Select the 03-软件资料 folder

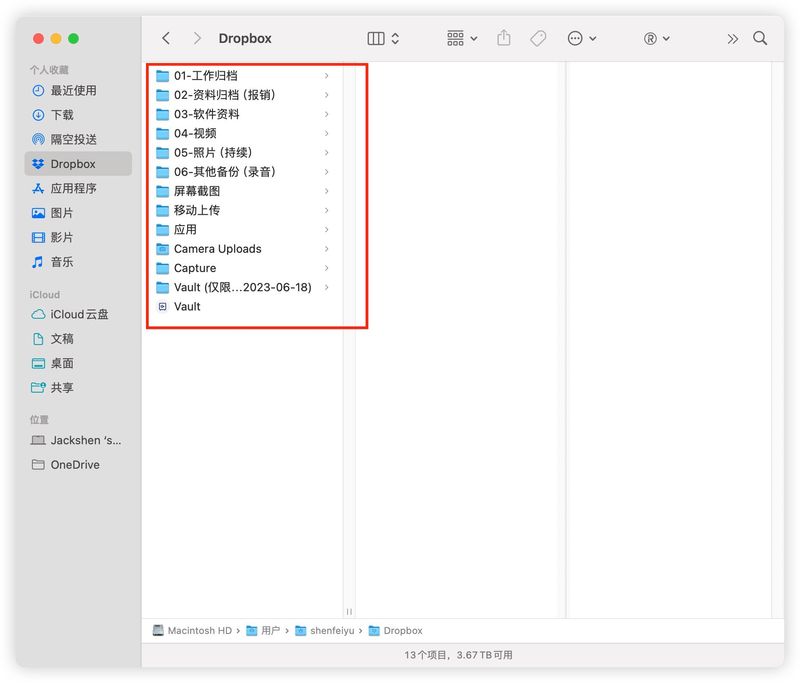243,114
